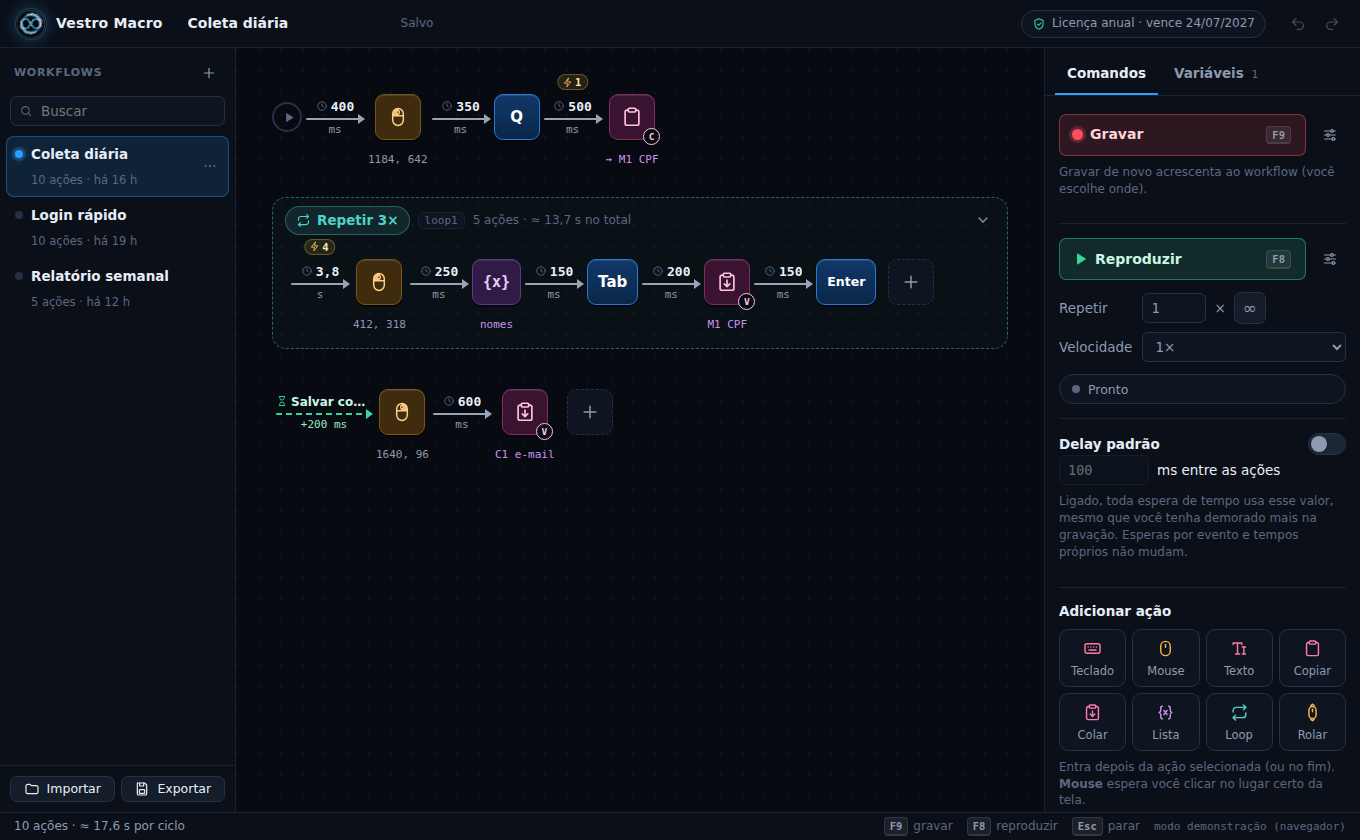Click the status bar '10 ações · ≈ 17,6 s por ciclo'

99,826
